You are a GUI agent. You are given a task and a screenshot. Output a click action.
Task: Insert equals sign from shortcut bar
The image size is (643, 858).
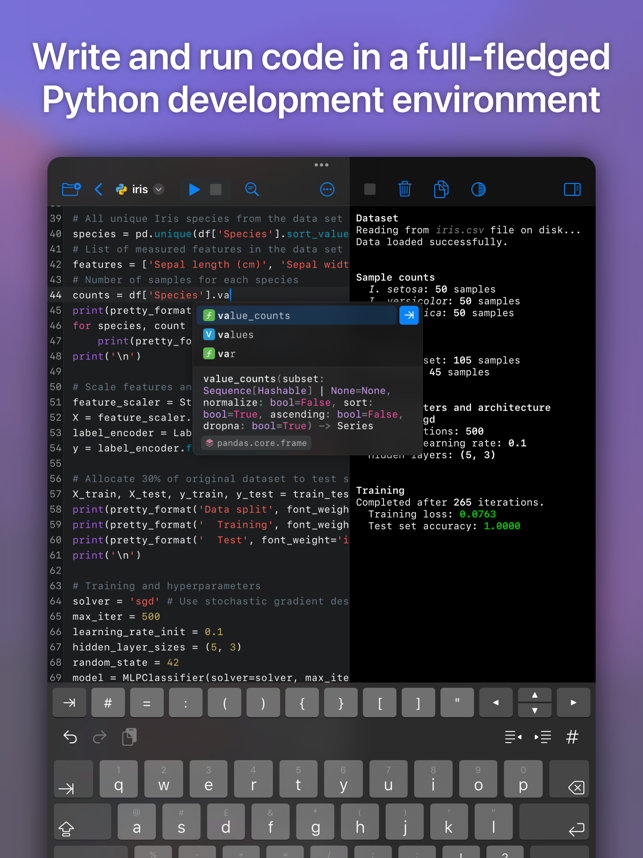(x=147, y=703)
